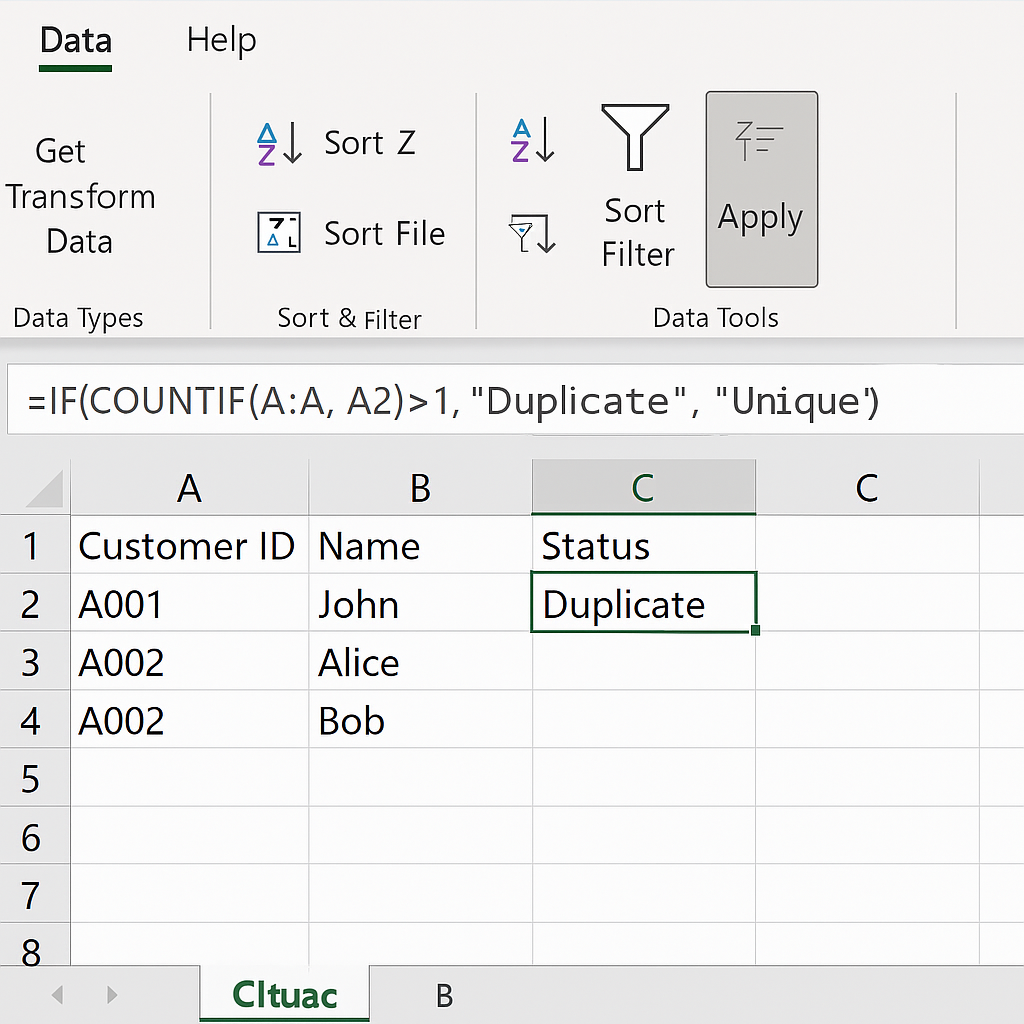Click the A-Z sort icon in Data Tools

pos(532,141)
